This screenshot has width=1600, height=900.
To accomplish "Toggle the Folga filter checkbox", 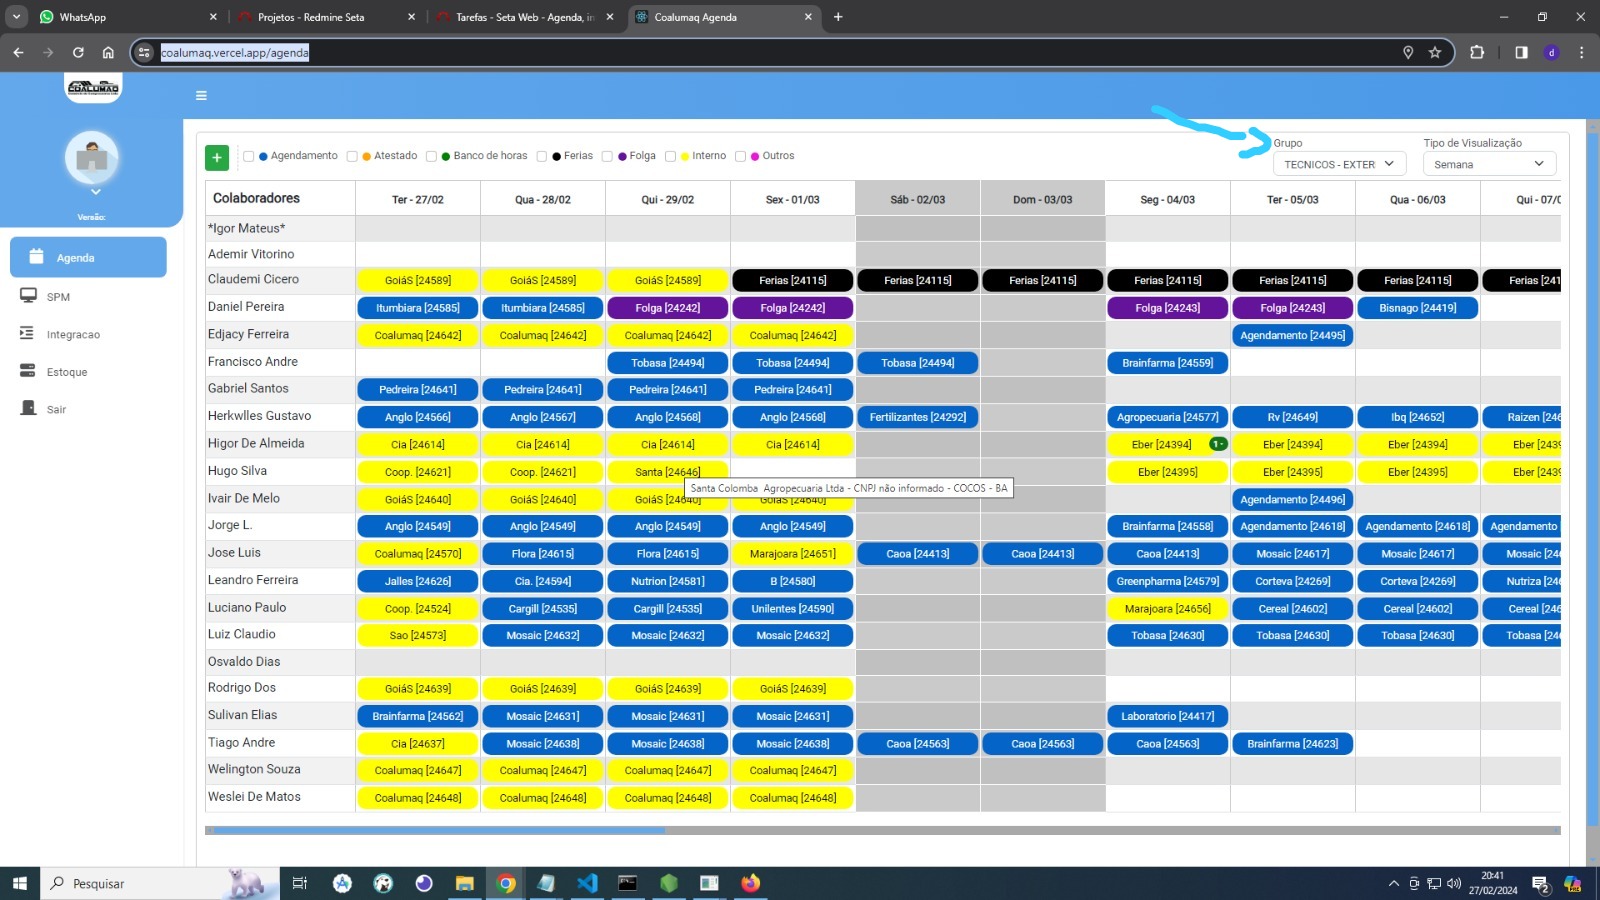I will point(607,156).
